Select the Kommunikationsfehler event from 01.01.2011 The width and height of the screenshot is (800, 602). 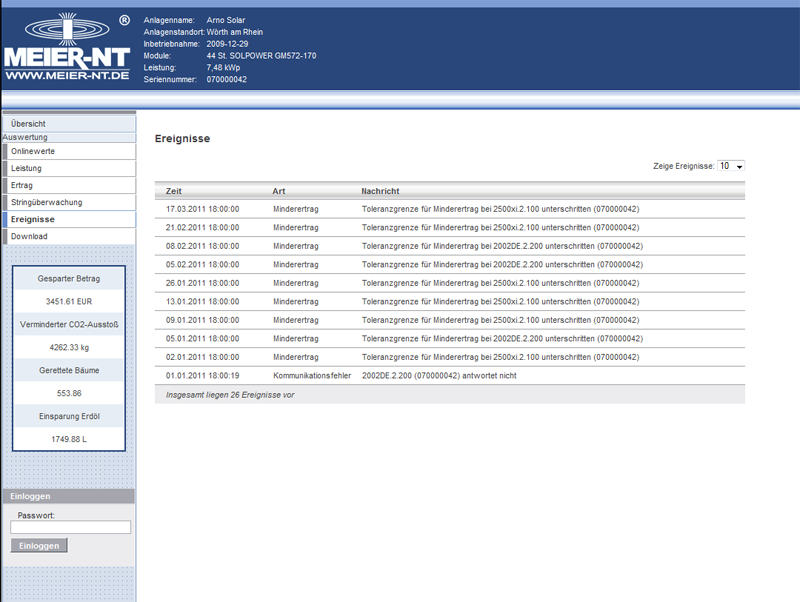tap(449, 375)
